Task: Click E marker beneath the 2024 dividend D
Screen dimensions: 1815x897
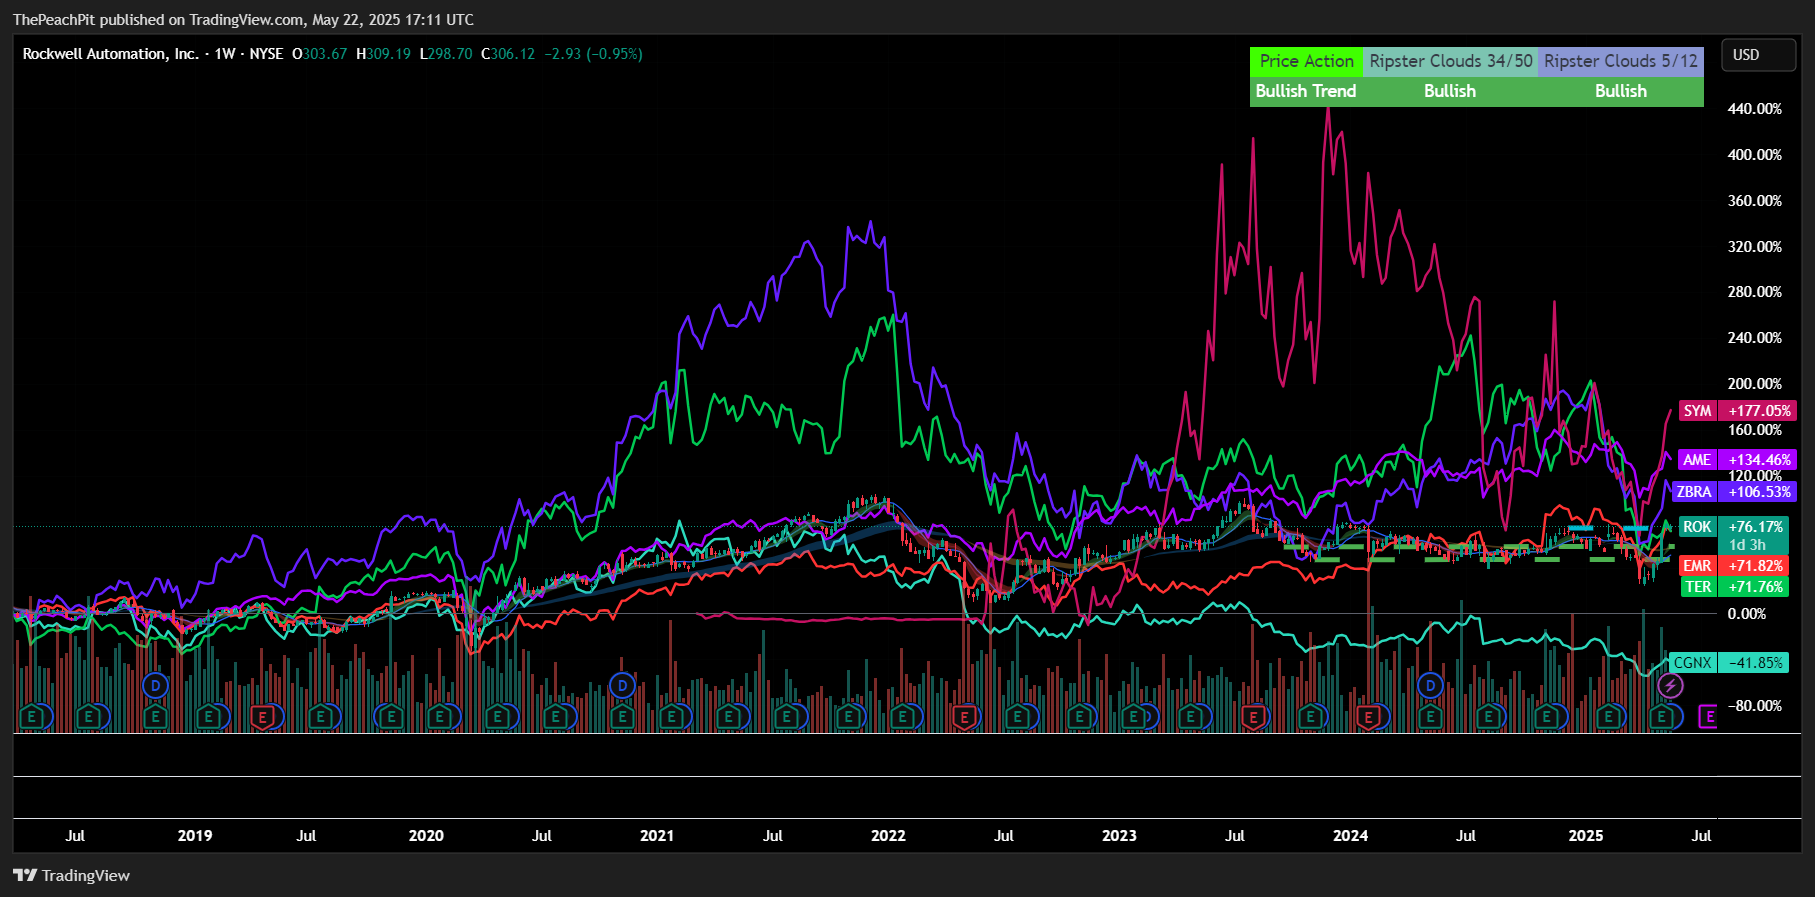Action: 1430,717
